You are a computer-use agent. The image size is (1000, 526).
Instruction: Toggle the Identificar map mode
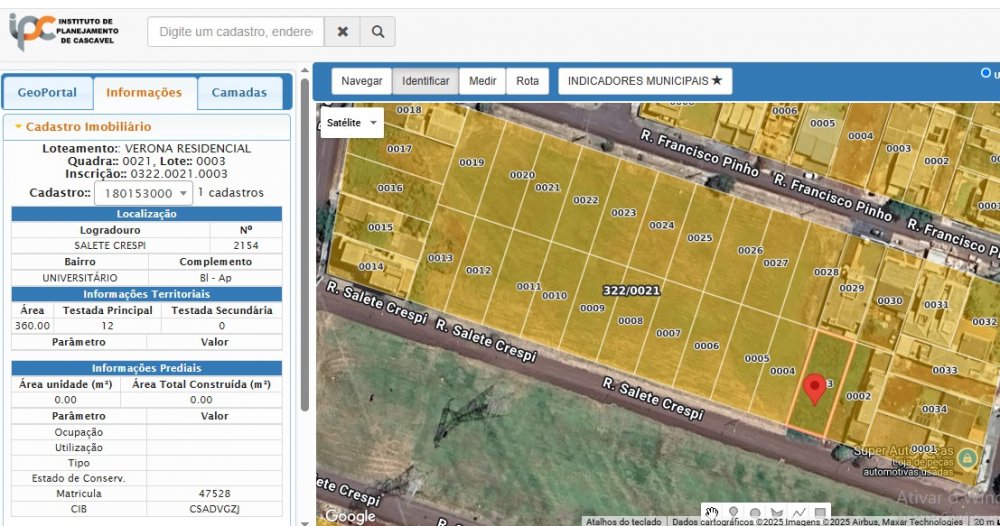click(x=426, y=81)
